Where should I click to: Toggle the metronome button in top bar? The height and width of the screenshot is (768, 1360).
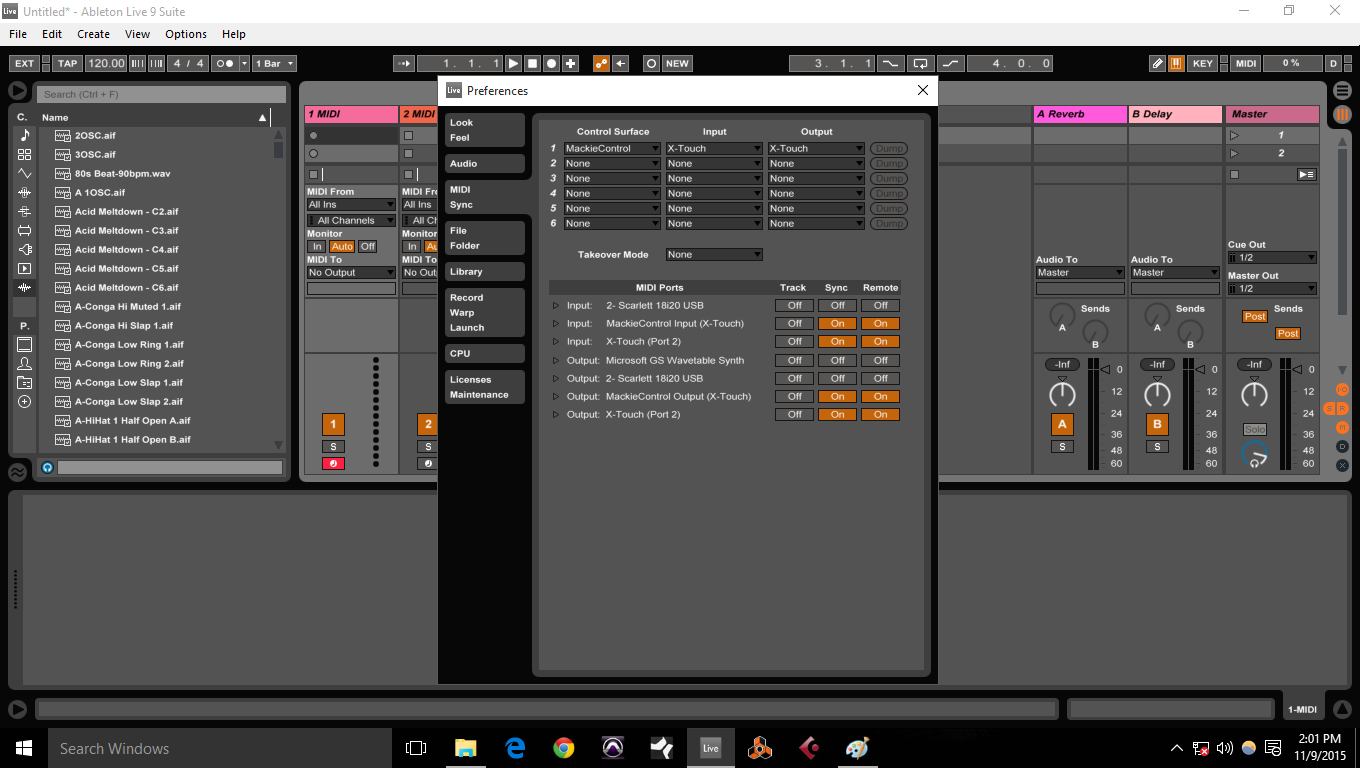pyautogui.click(x=223, y=63)
